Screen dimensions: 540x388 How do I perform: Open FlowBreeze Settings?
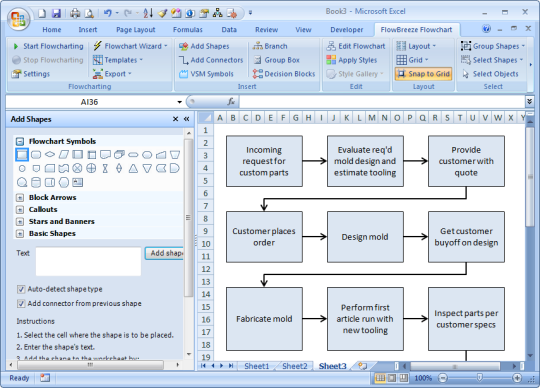(x=31, y=74)
